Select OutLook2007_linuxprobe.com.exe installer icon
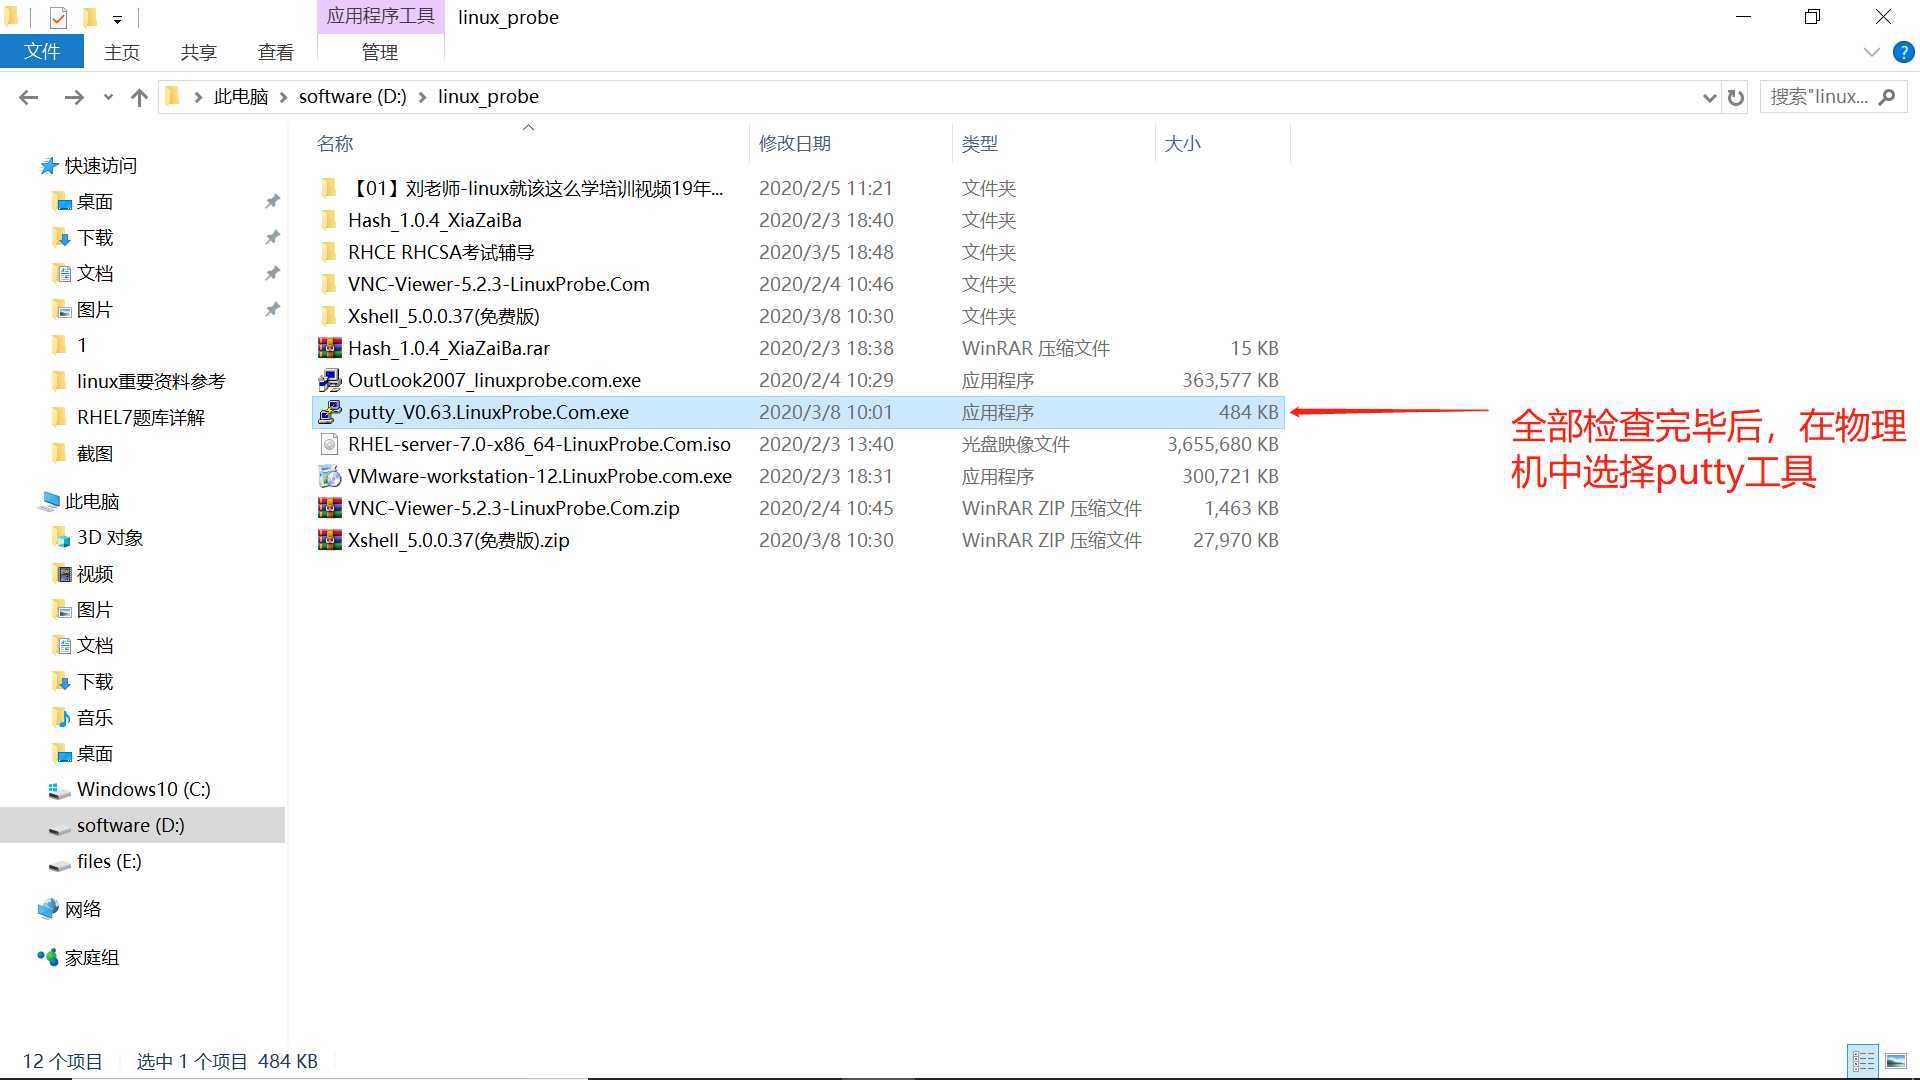 pos(329,380)
